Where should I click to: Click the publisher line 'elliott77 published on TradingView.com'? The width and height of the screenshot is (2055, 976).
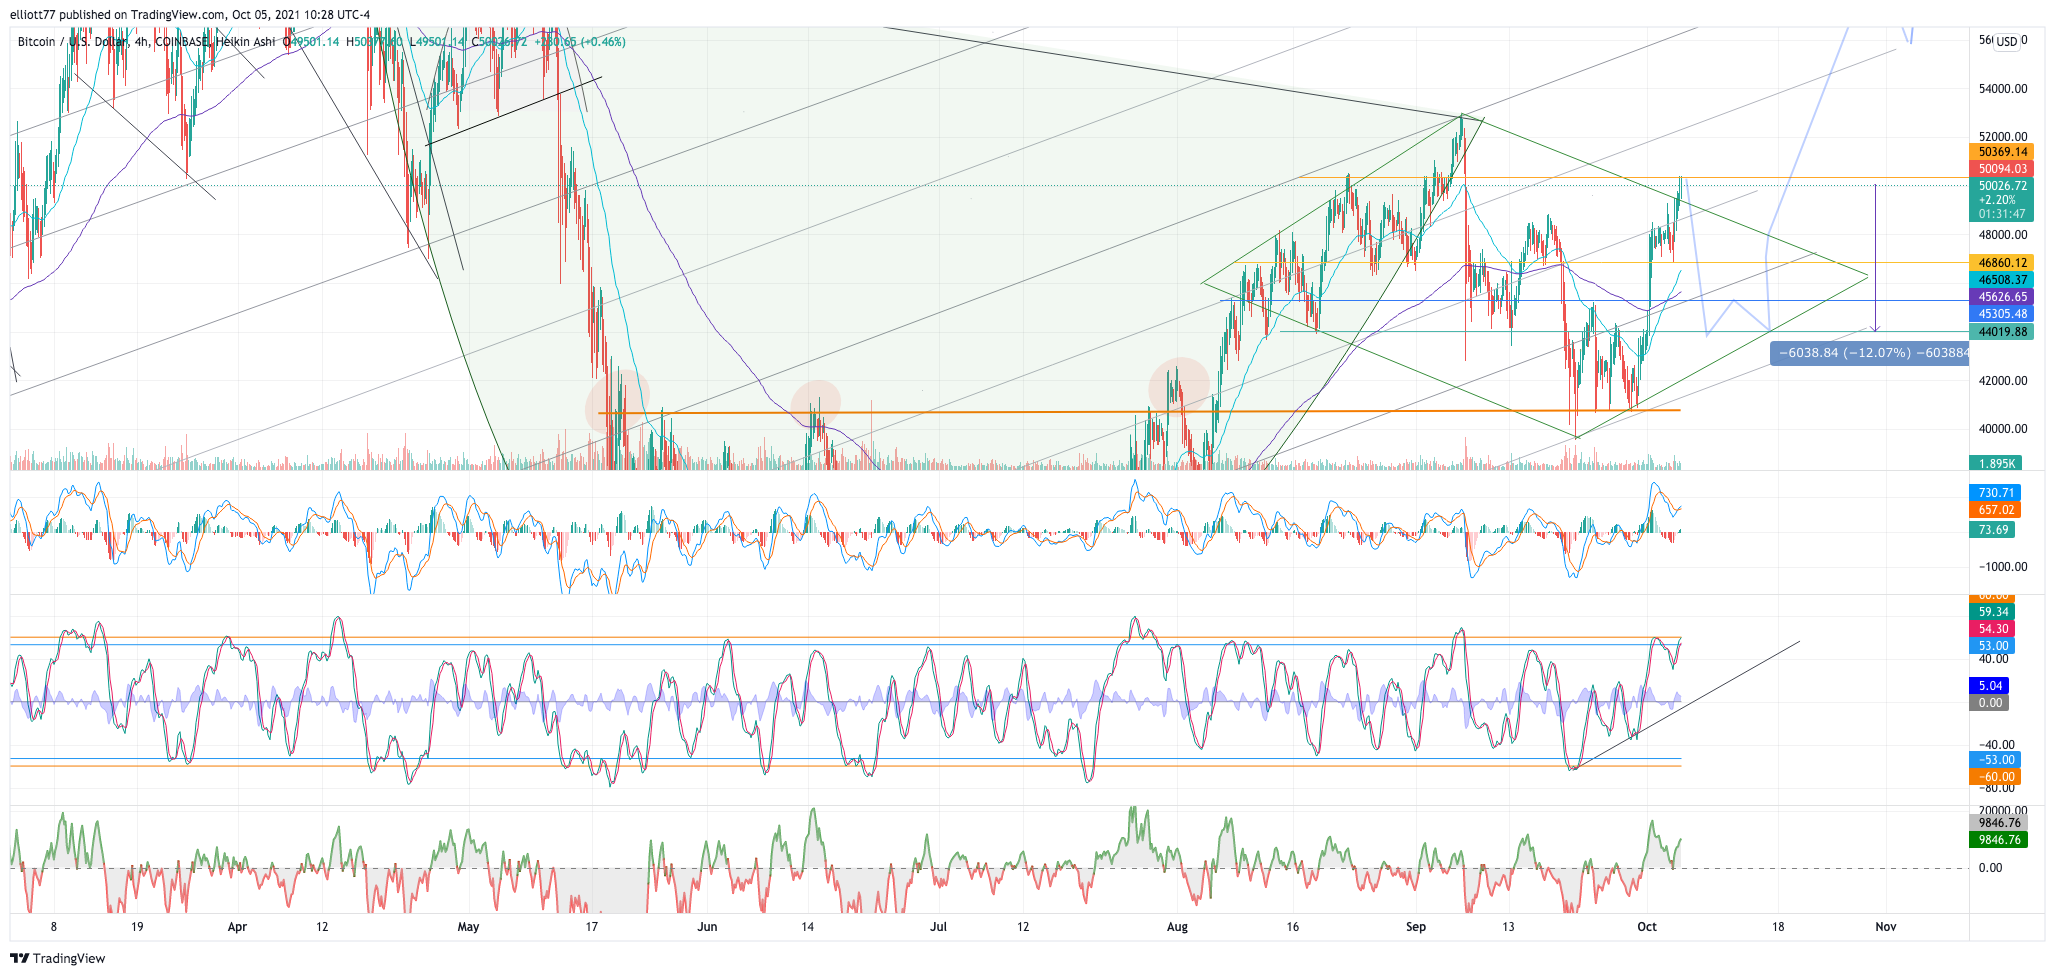[118, 14]
